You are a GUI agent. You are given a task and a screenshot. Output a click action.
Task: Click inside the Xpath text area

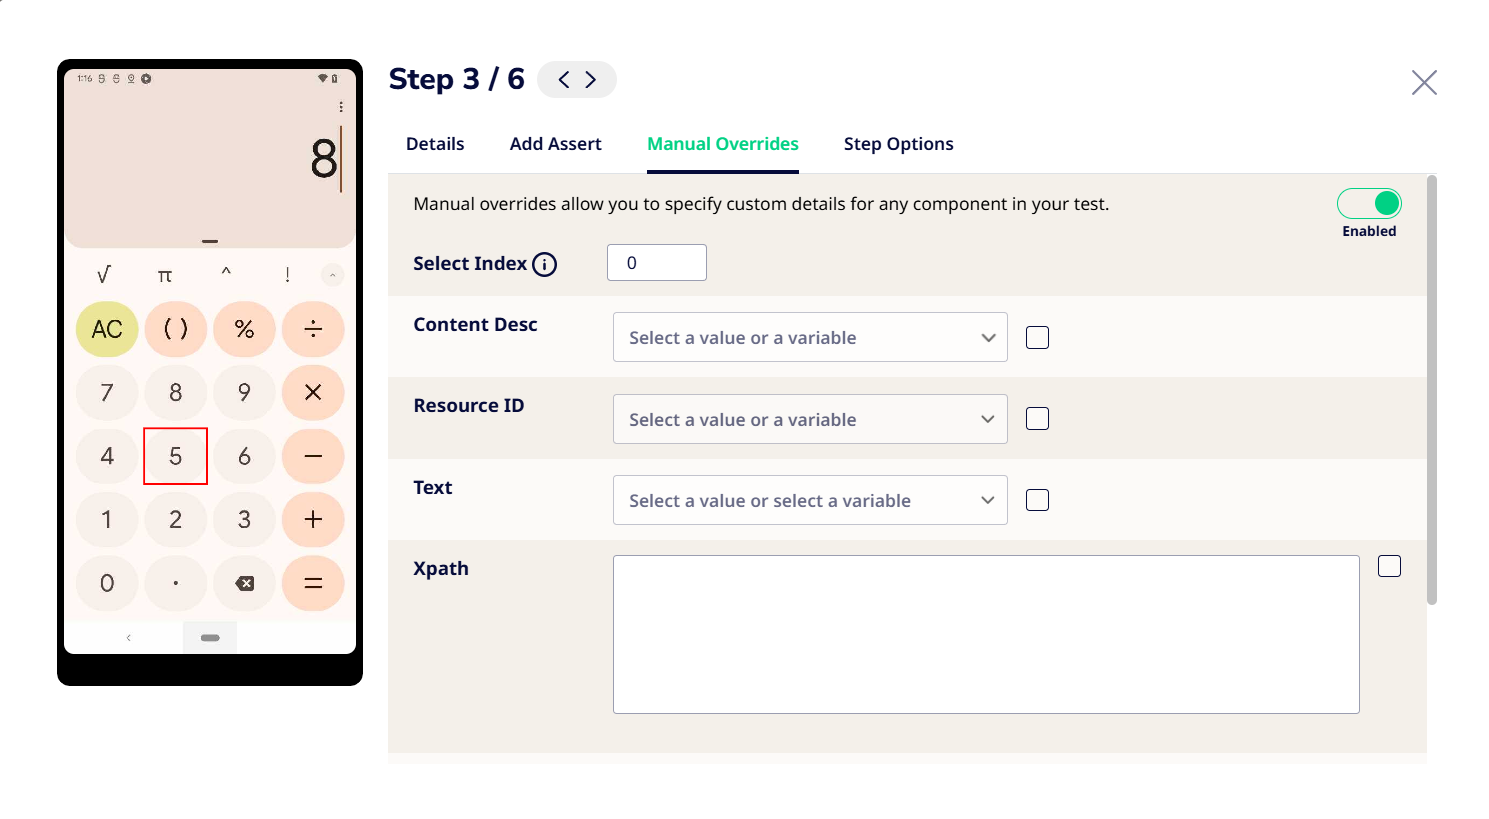(986, 634)
